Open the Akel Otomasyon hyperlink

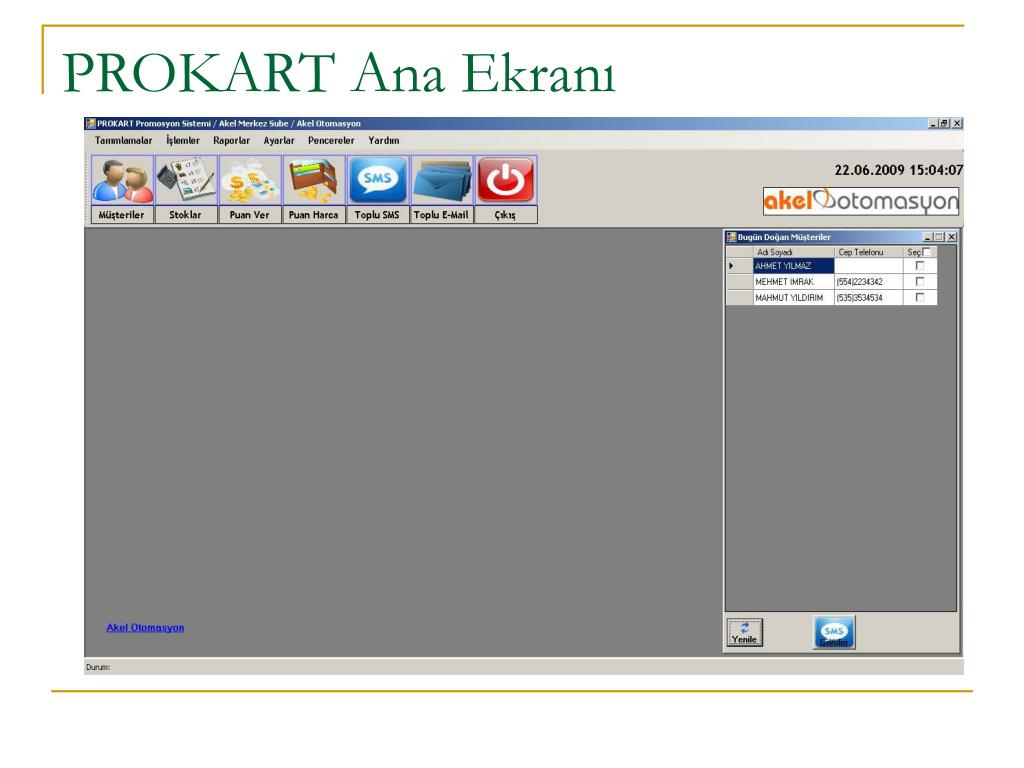(146, 628)
